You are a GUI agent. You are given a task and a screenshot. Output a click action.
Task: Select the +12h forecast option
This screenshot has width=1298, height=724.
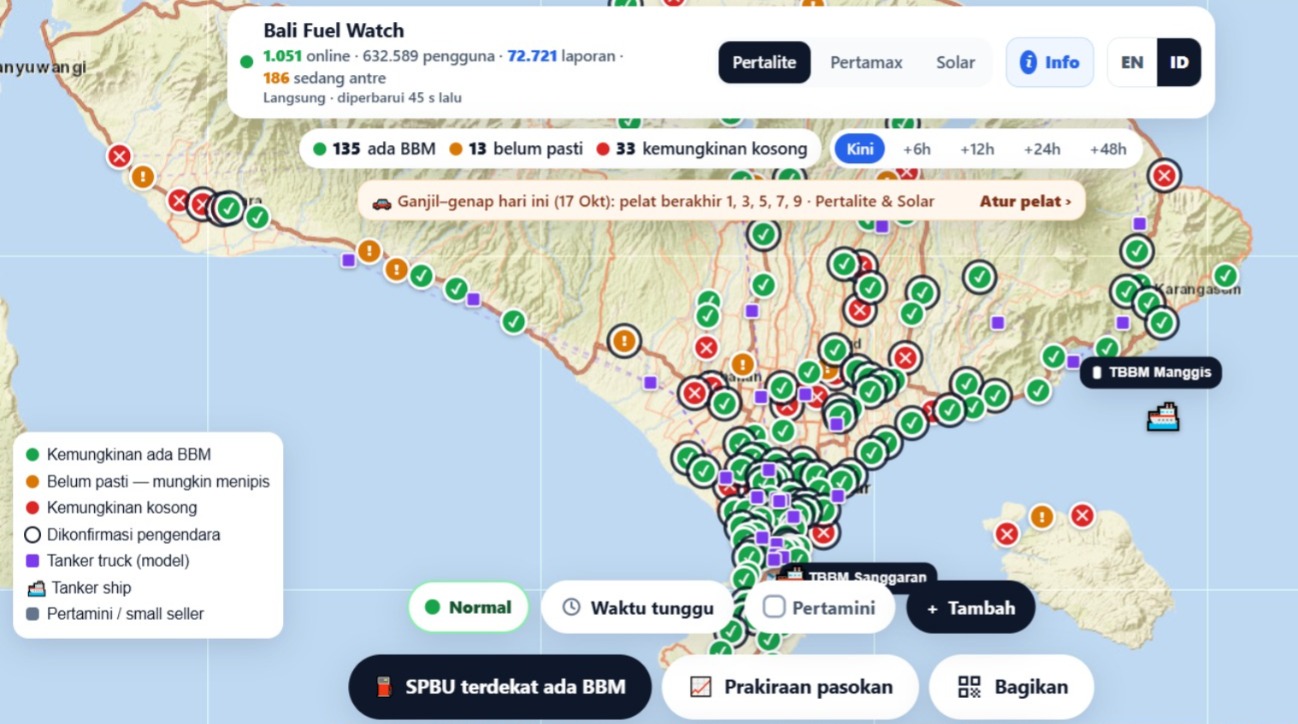click(x=976, y=149)
